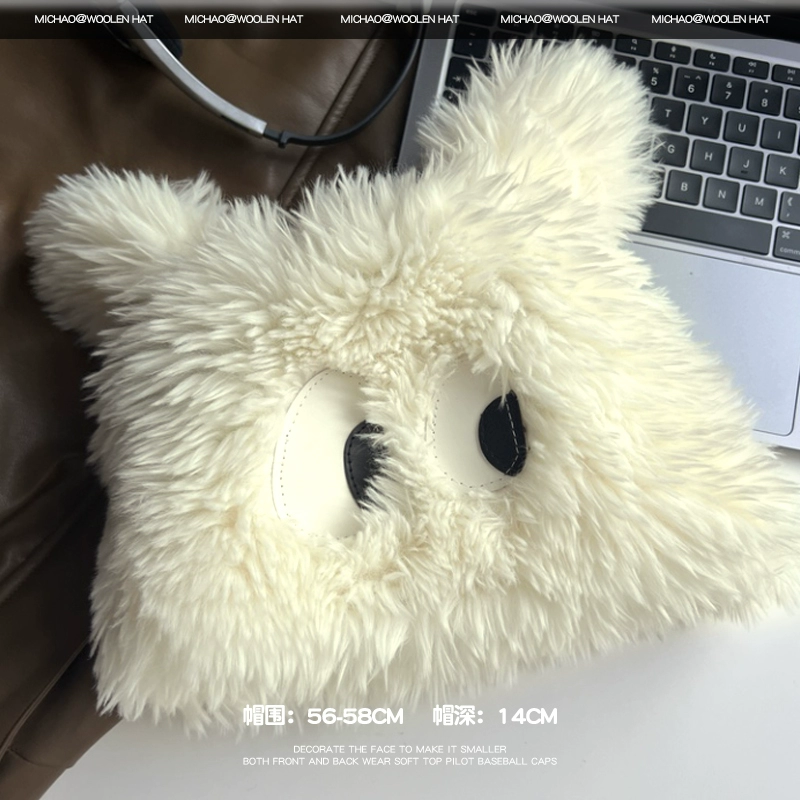Click the rightmost MICHAO@WOOLEN HAT watermark

coord(710,19)
